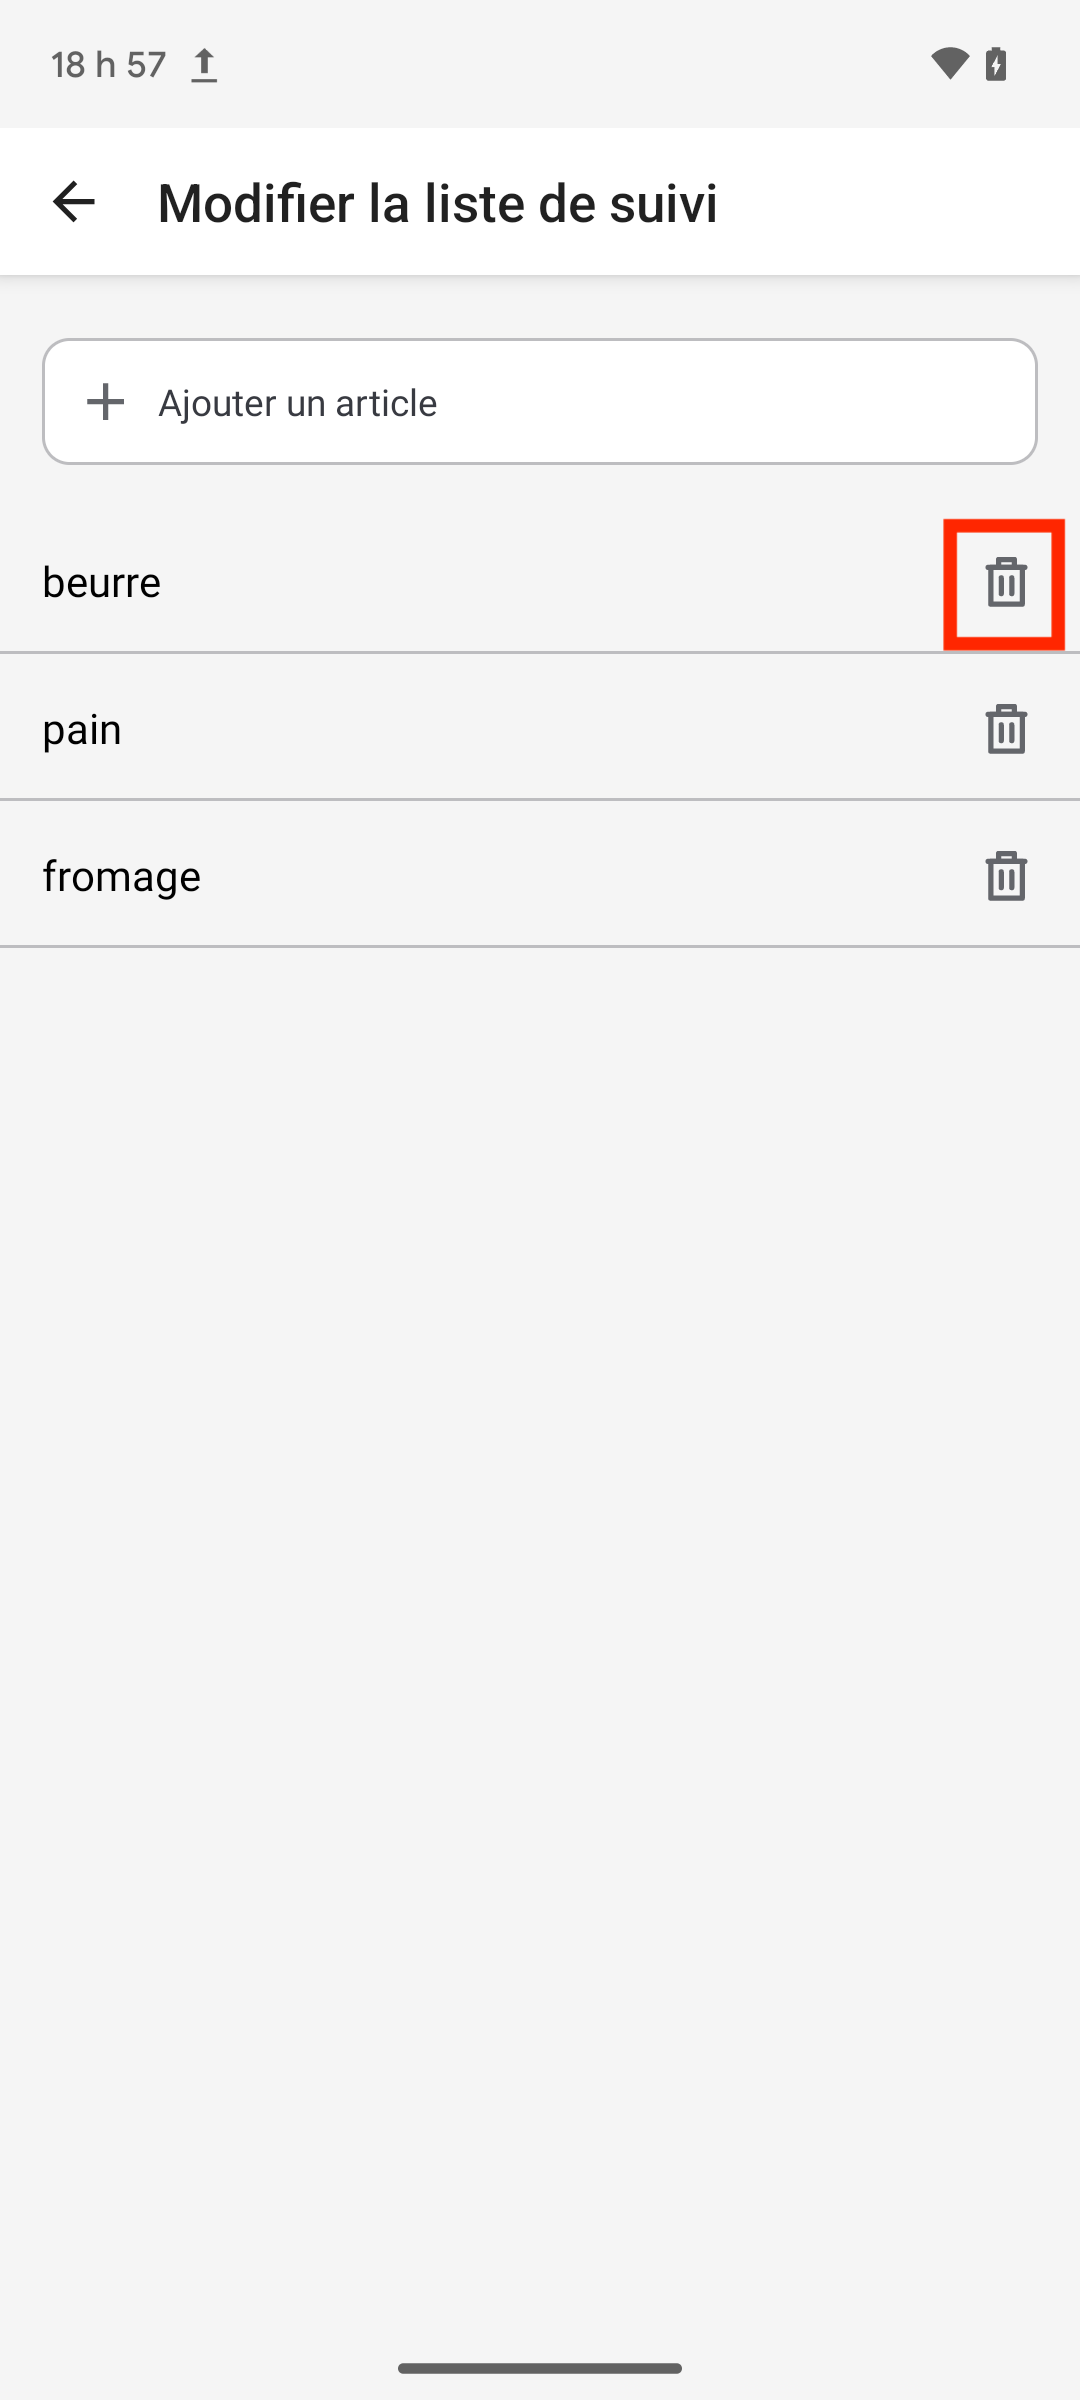
Task: Tap the back arrow in header
Action: pos(73,202)
